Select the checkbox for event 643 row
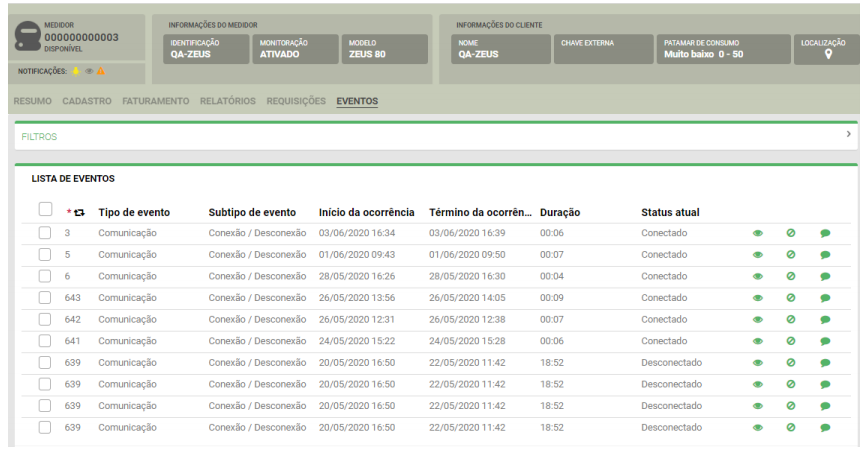Screen dimensions: 868x450 pos(45,298)
